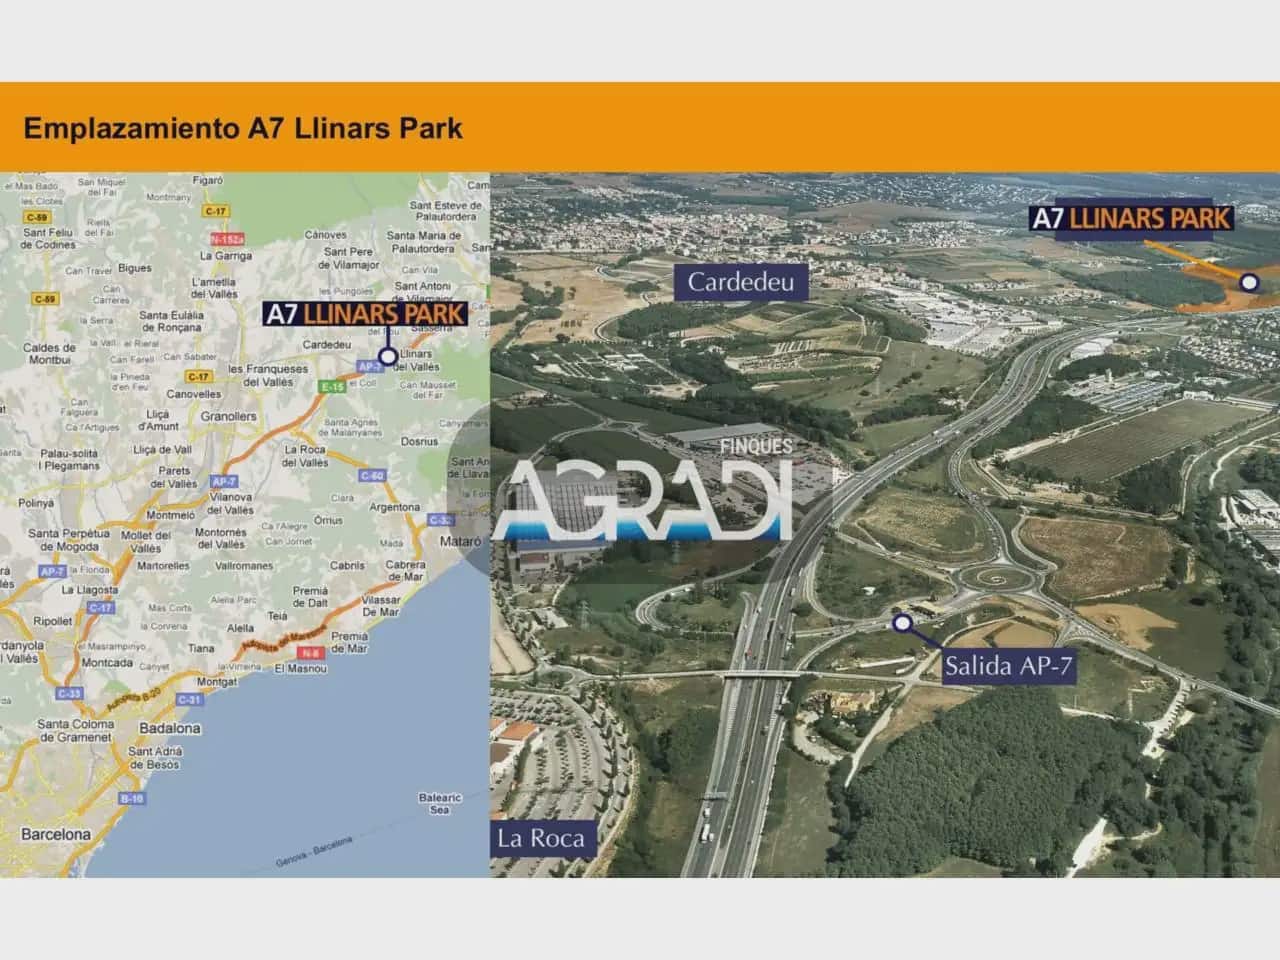Click Santa Perpètua de Mogoda
Screen dimensions: 1280x960
(x=70, y=540)
